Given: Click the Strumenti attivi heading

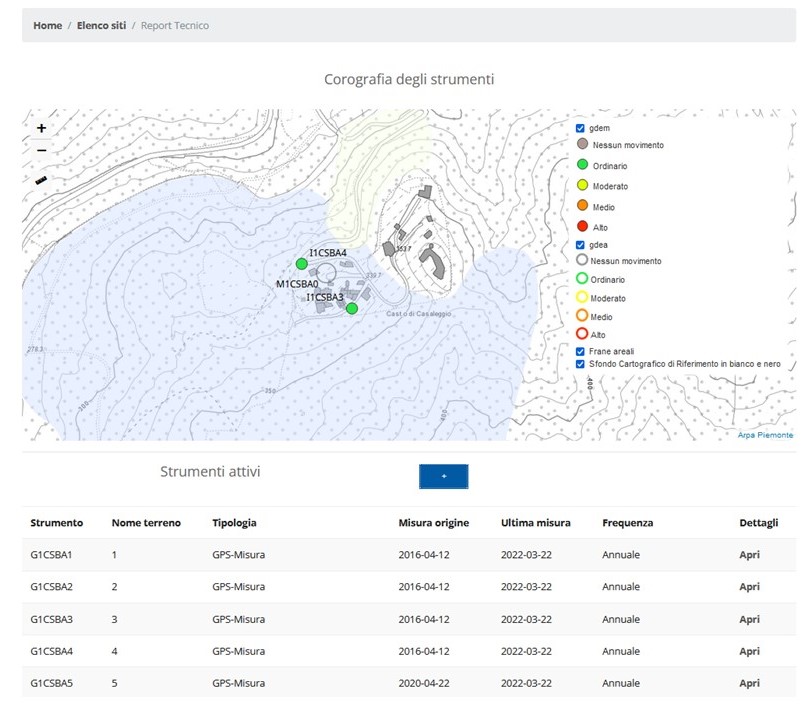Looking at the screenshot, I should (210, 471).
